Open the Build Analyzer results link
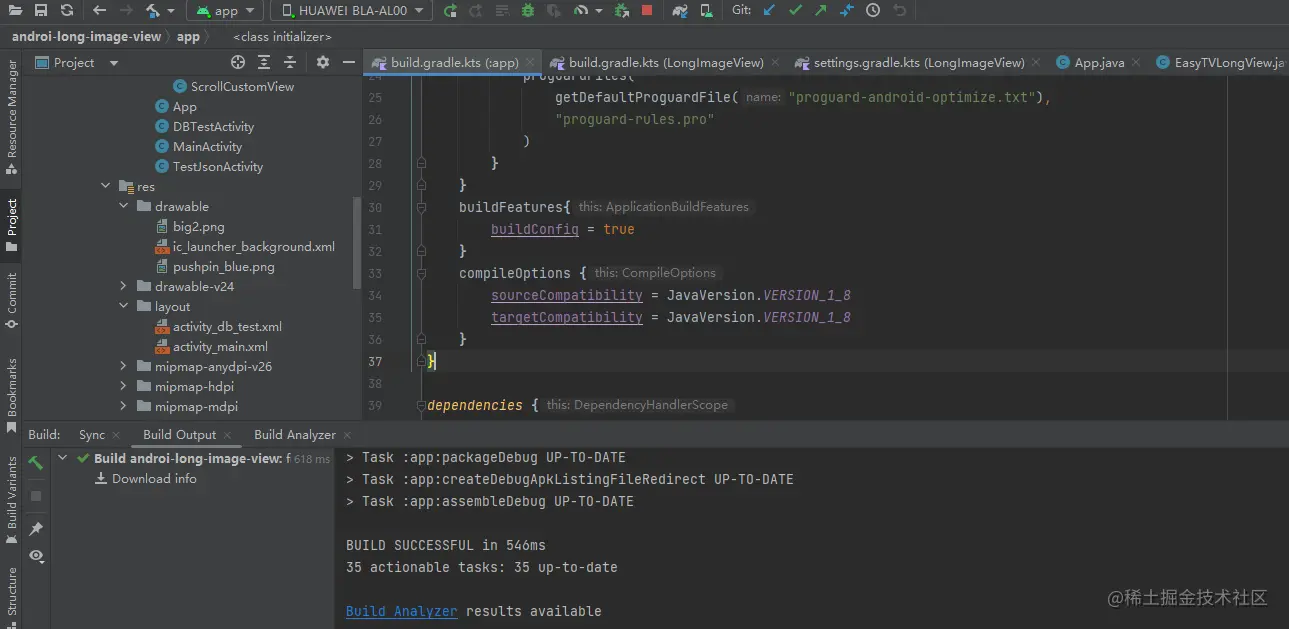This screenshot has height=629, width=1289. click(402, 611)
